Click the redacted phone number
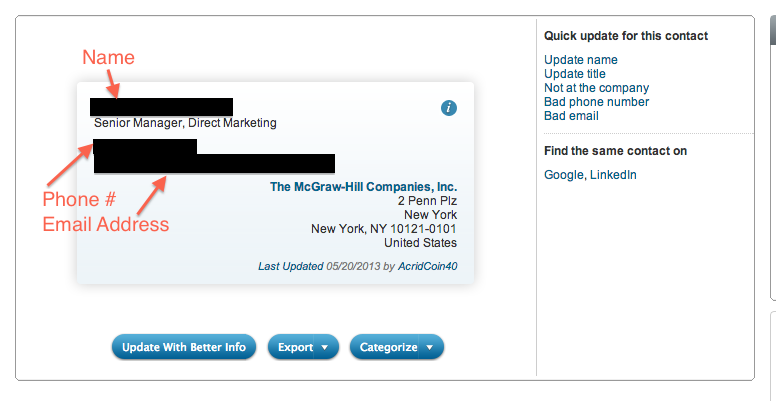 click(145, 147)
